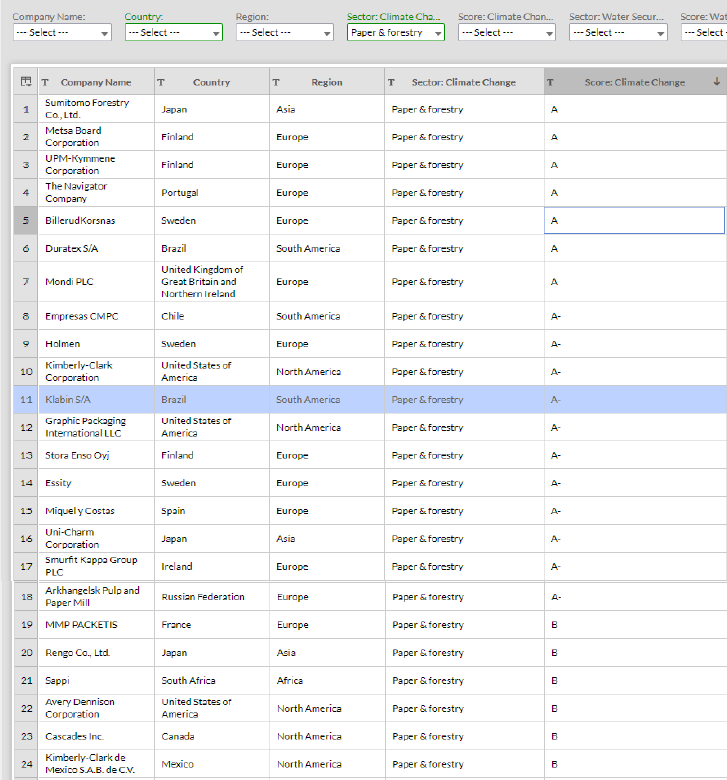This screenshot has width=727, height=780.
Task: Select row number 24
Action: (26, 764)
